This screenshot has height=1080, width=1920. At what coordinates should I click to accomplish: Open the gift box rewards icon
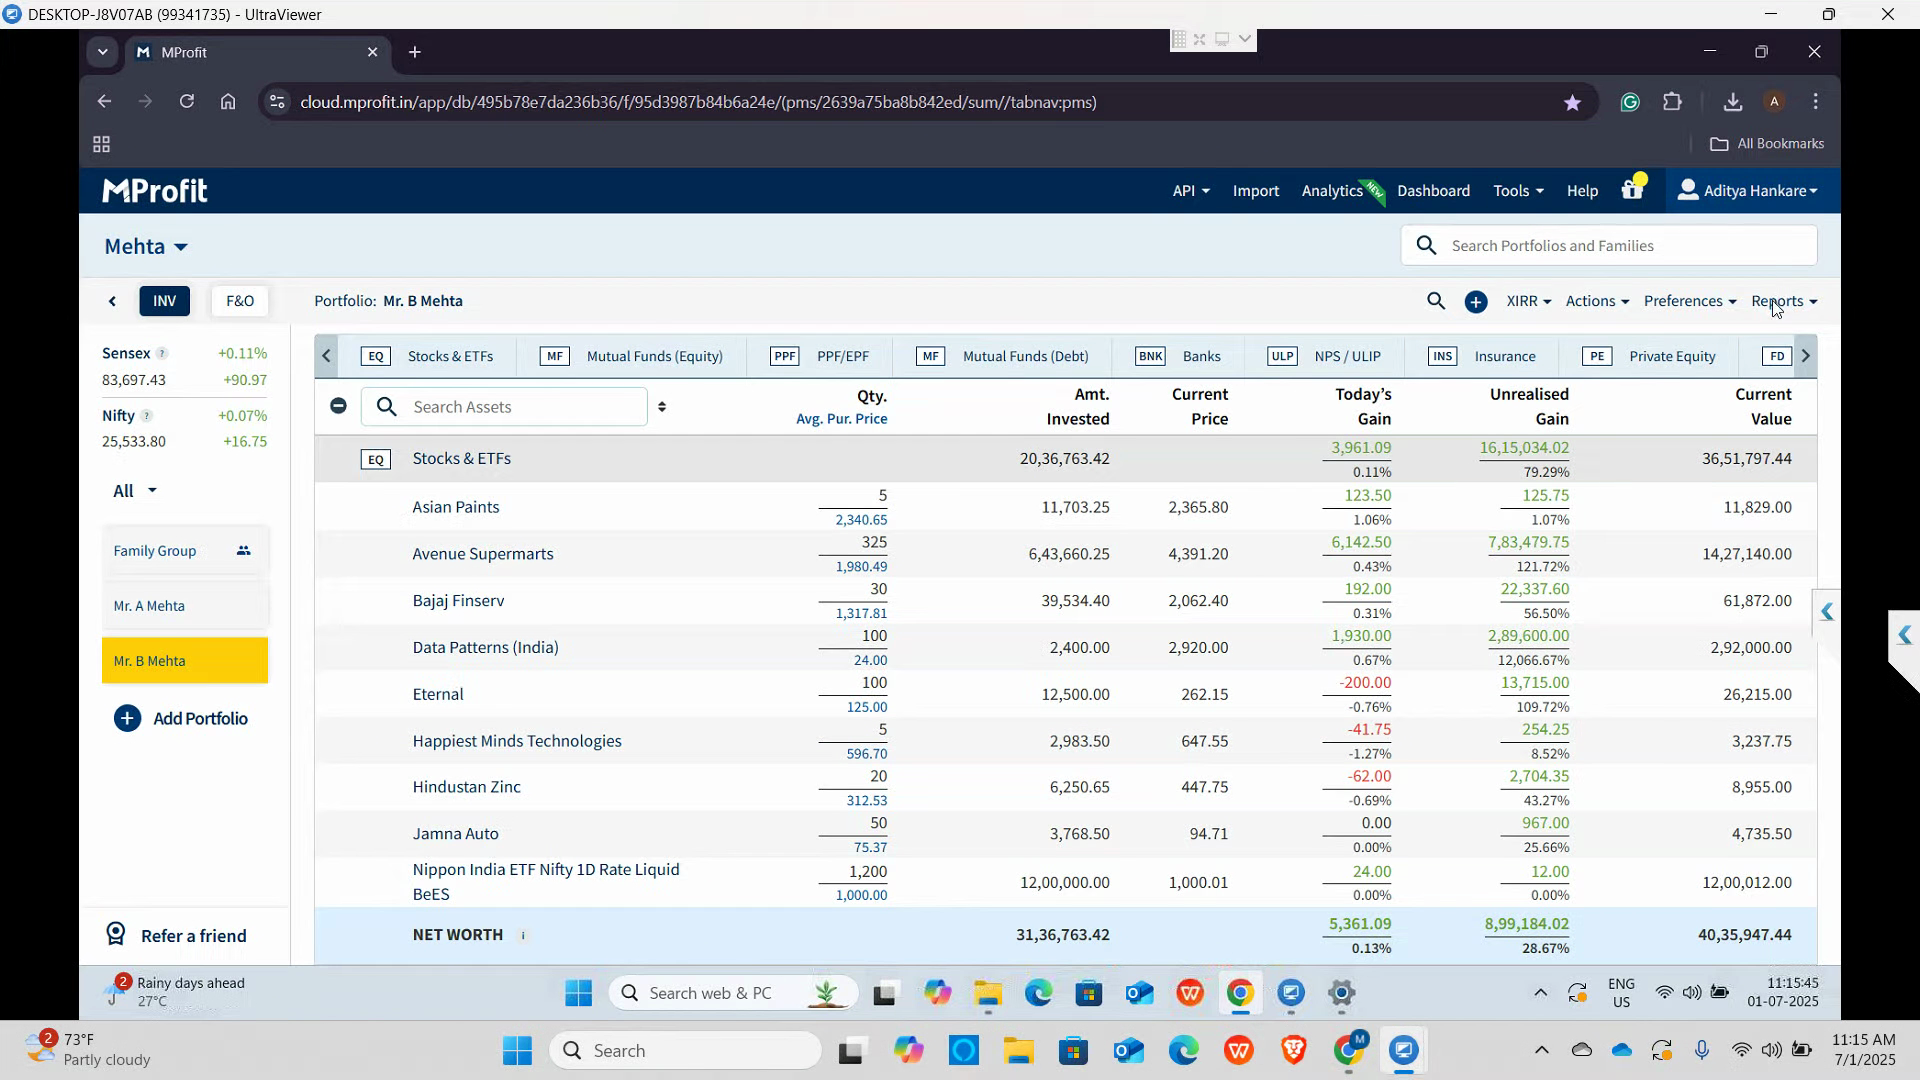[x=1633, y=188]
